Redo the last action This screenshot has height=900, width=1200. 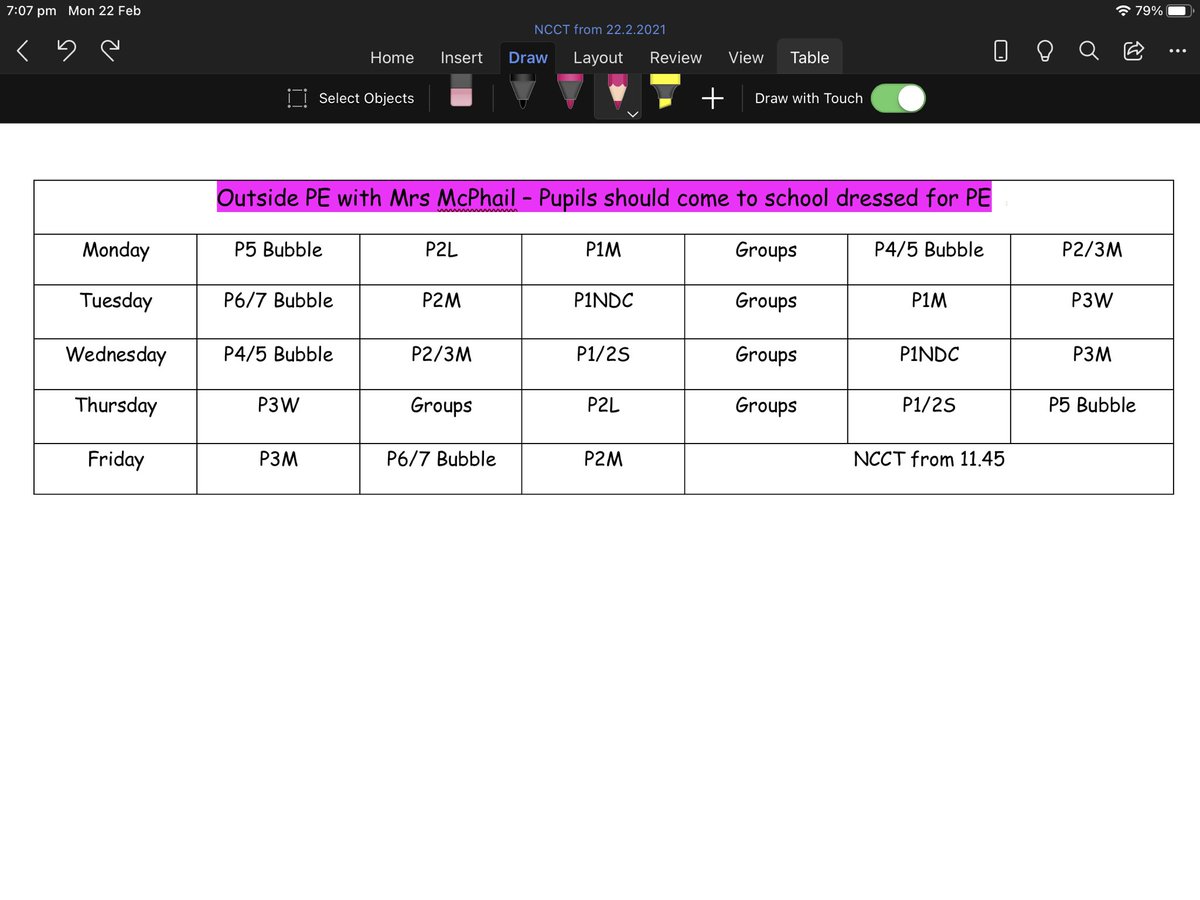click(x=110, y=52)
